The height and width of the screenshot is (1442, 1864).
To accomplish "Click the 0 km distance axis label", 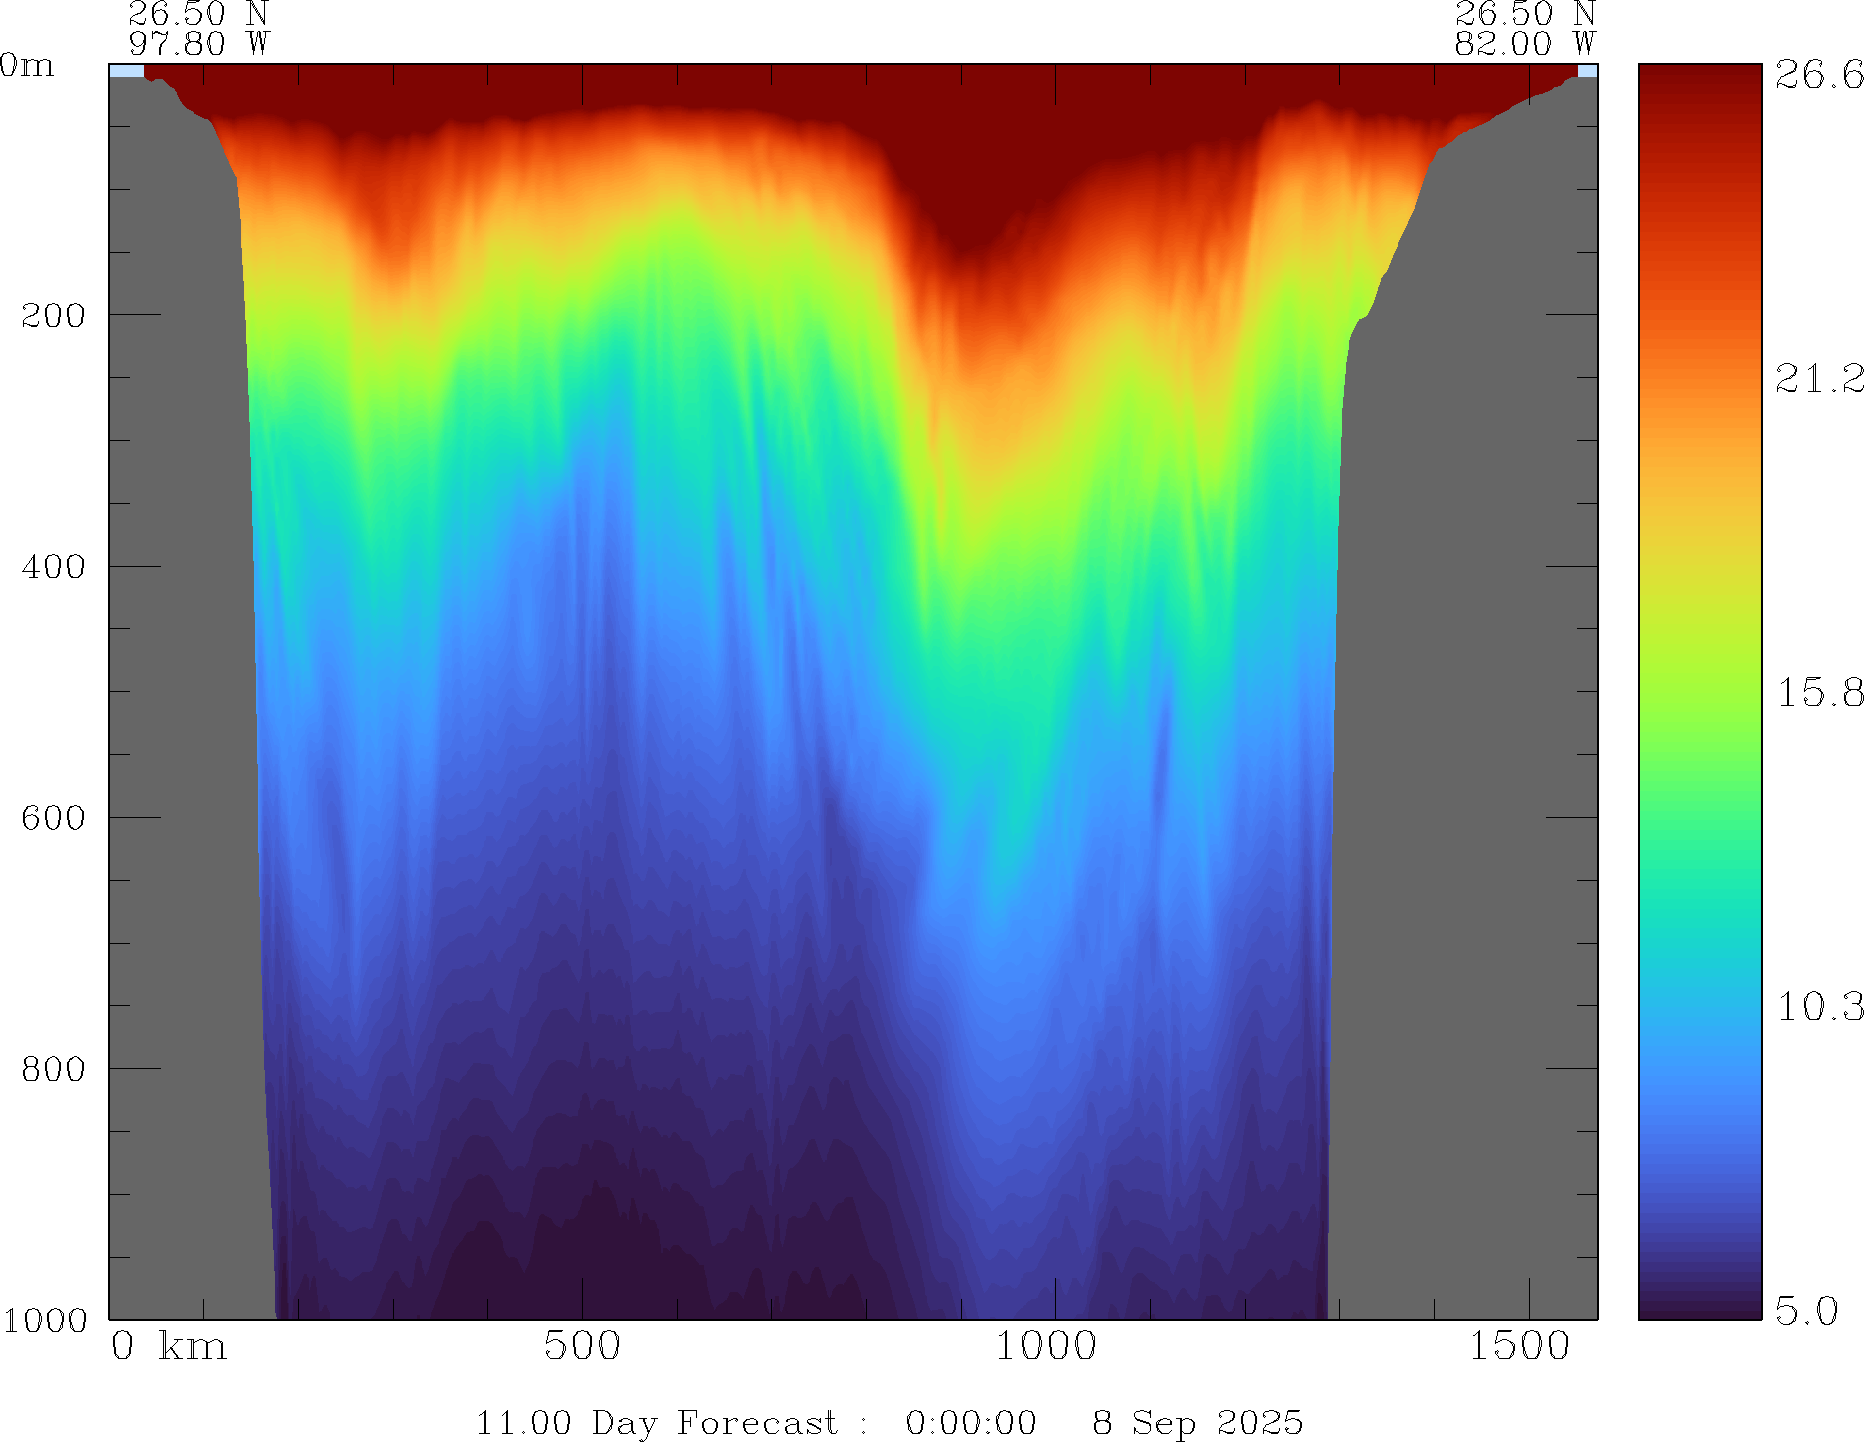I will coord(169,1347).
